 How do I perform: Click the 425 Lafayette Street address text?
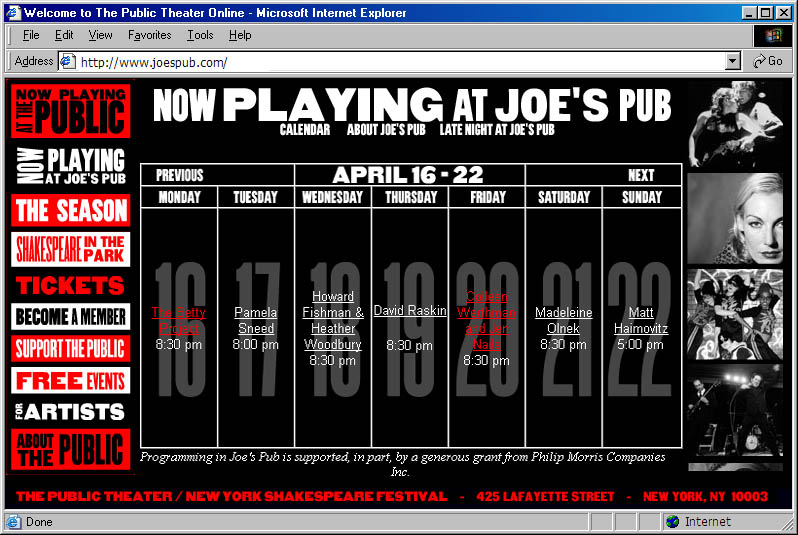point(545,496)
